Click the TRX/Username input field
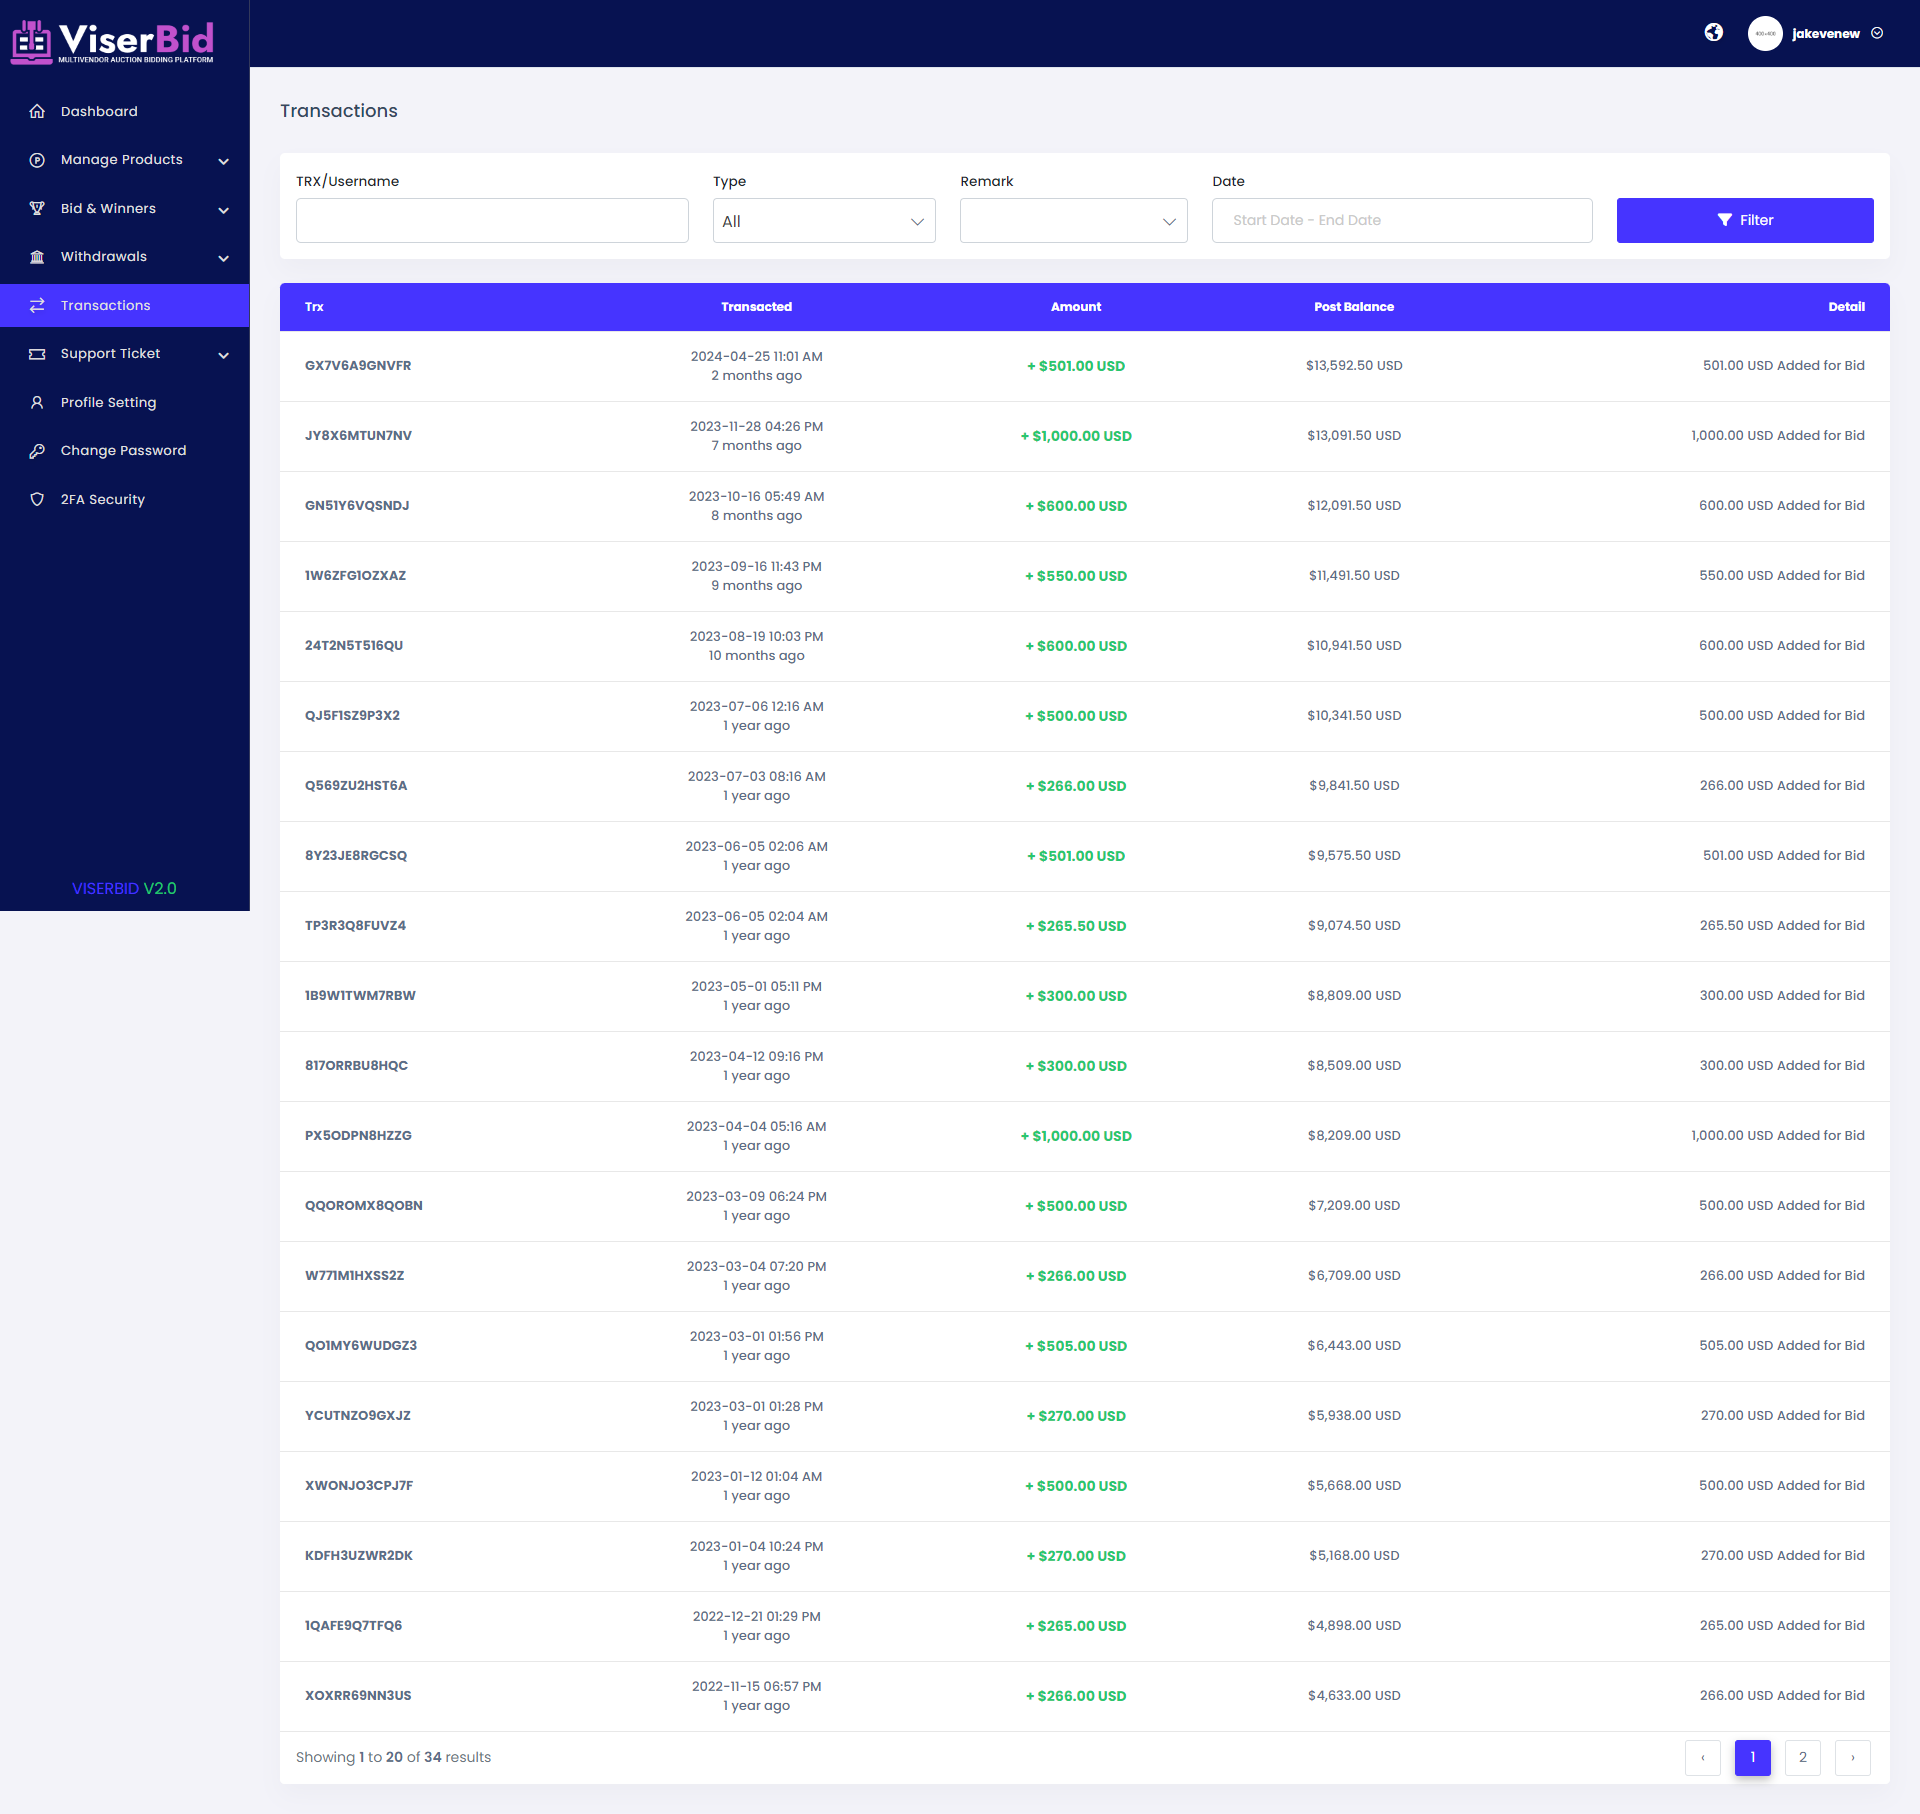Screen dimensions: 1920x1814 coord(492,221)
